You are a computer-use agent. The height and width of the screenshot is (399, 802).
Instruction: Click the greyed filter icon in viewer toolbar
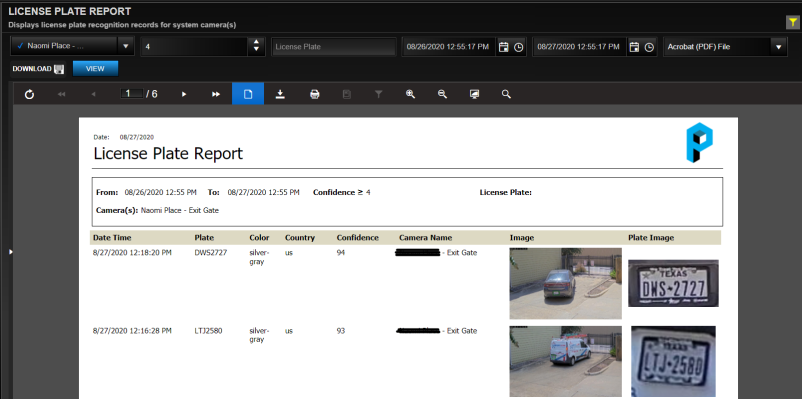[378, 94]
